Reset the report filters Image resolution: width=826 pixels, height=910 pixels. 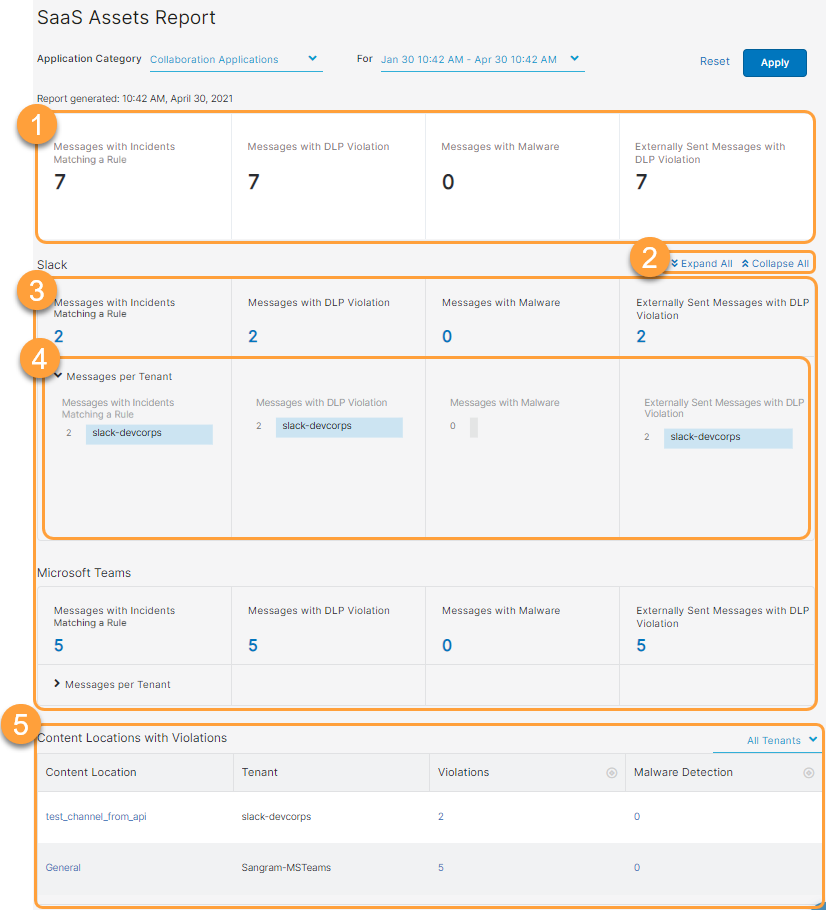[714, 61]
